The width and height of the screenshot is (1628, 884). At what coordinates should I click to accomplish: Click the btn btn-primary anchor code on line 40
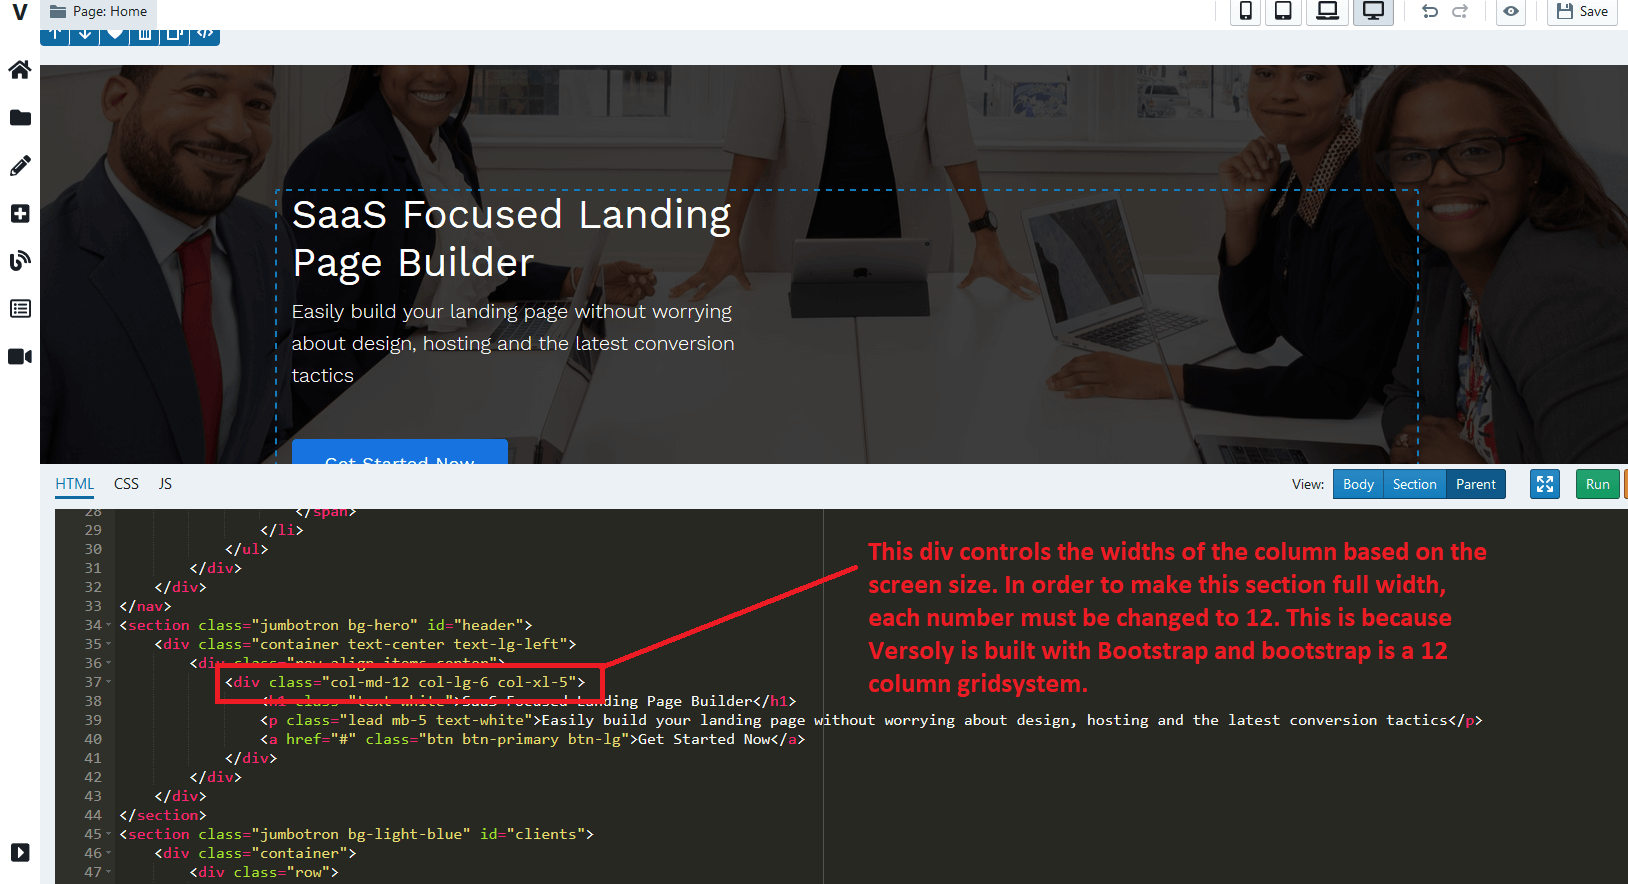click(x=533, y=739)
